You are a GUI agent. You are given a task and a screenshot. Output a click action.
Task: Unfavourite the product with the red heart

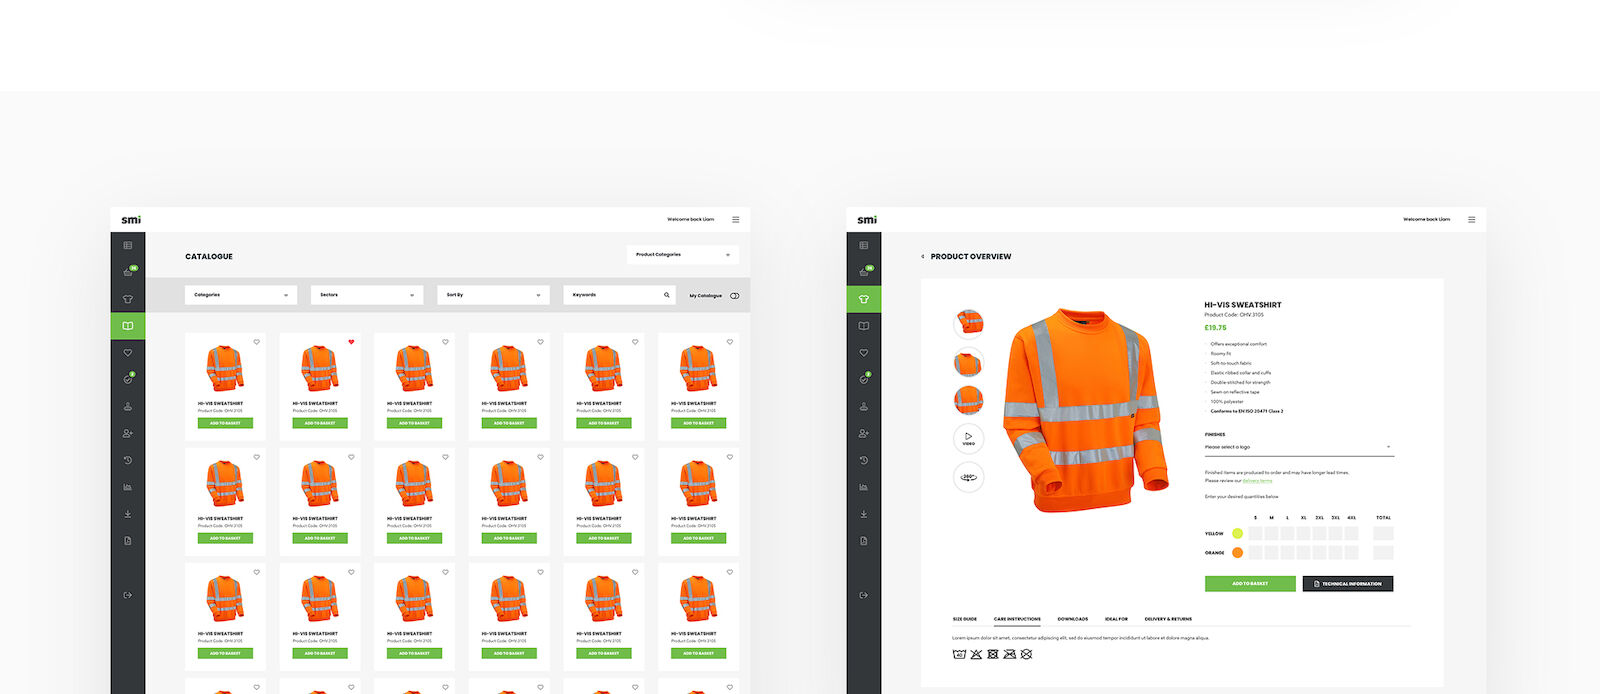pos(351,342)
